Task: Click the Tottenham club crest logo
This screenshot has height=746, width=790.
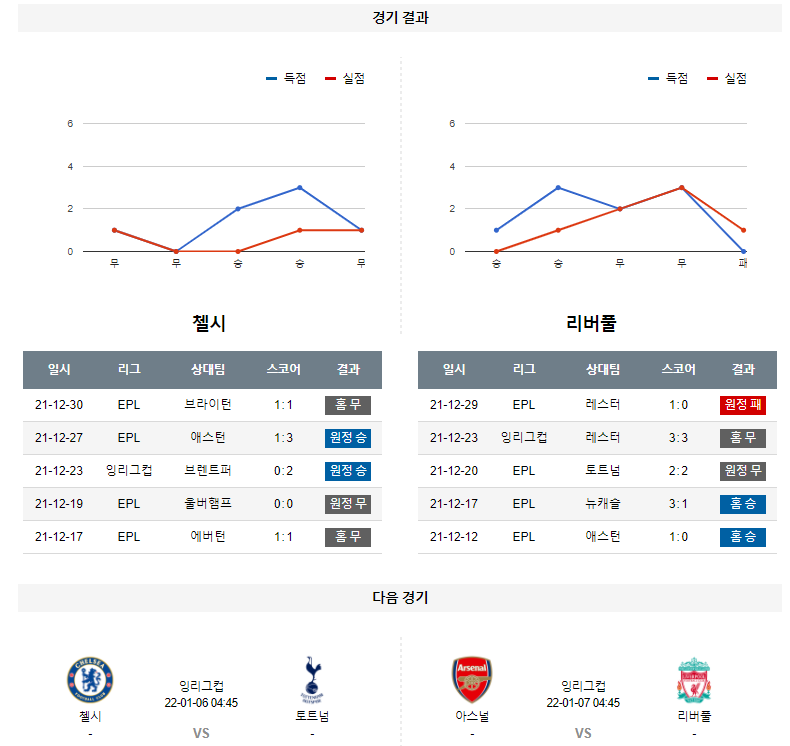Action: 312,680
